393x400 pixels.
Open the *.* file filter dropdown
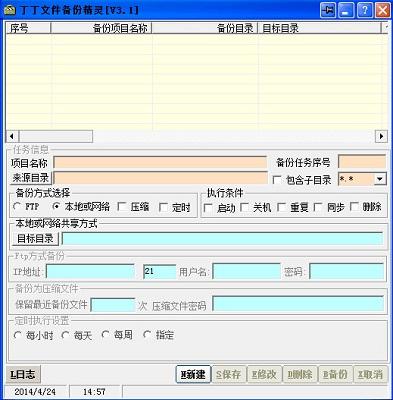click(x=380, y=179)
